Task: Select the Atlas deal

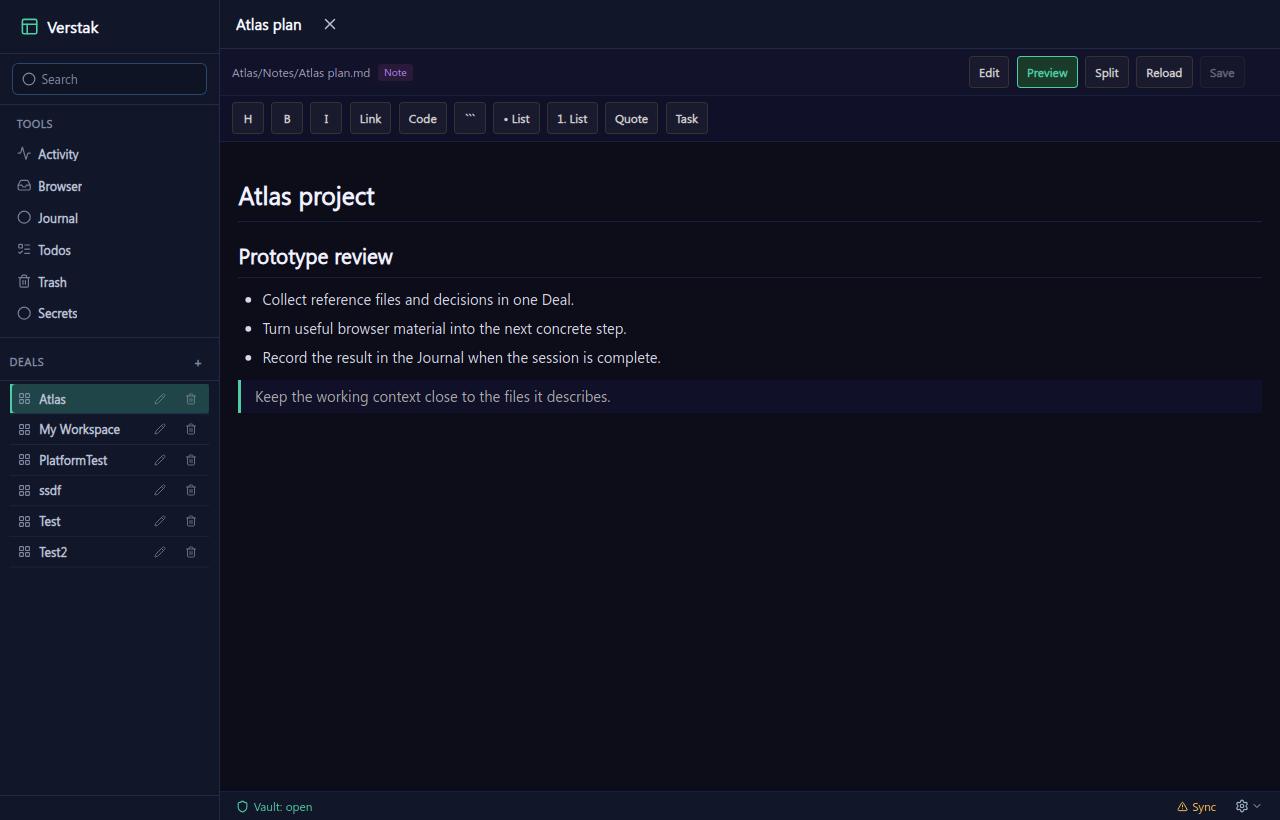Action: tap(109, 399)
